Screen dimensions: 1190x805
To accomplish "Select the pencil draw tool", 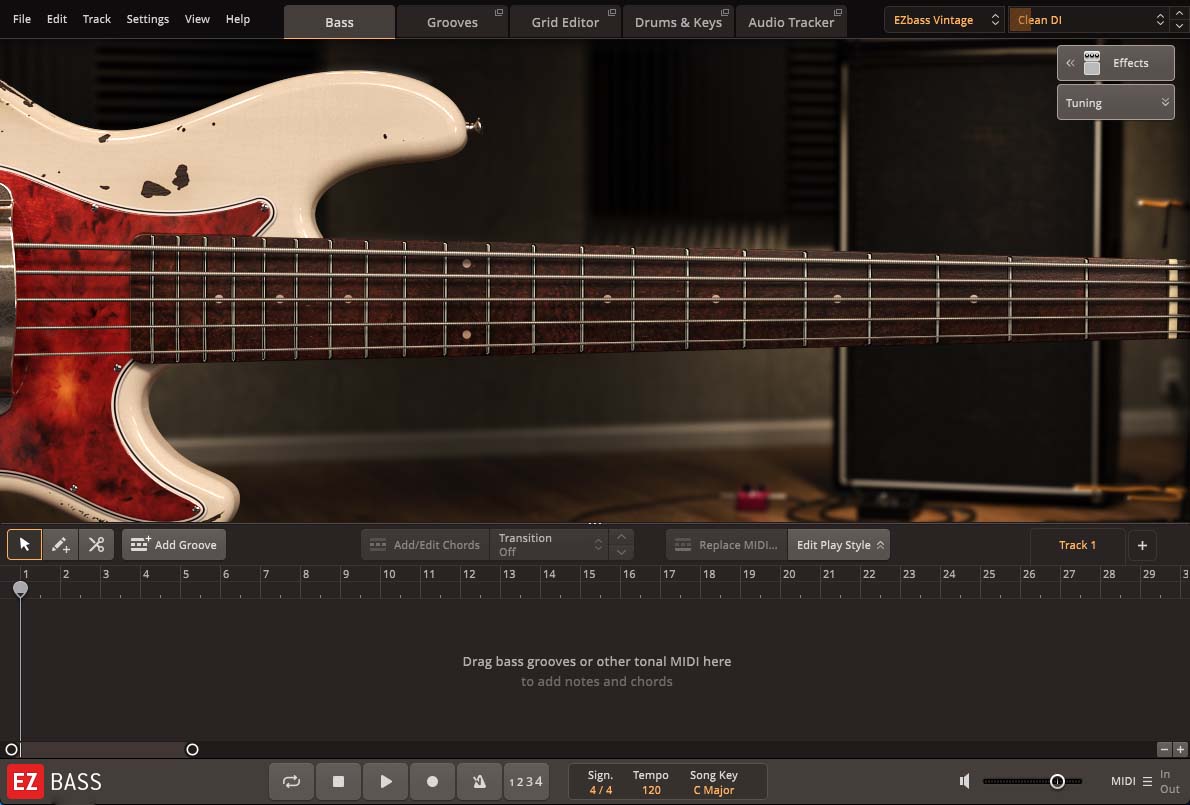I will point(60,544).
